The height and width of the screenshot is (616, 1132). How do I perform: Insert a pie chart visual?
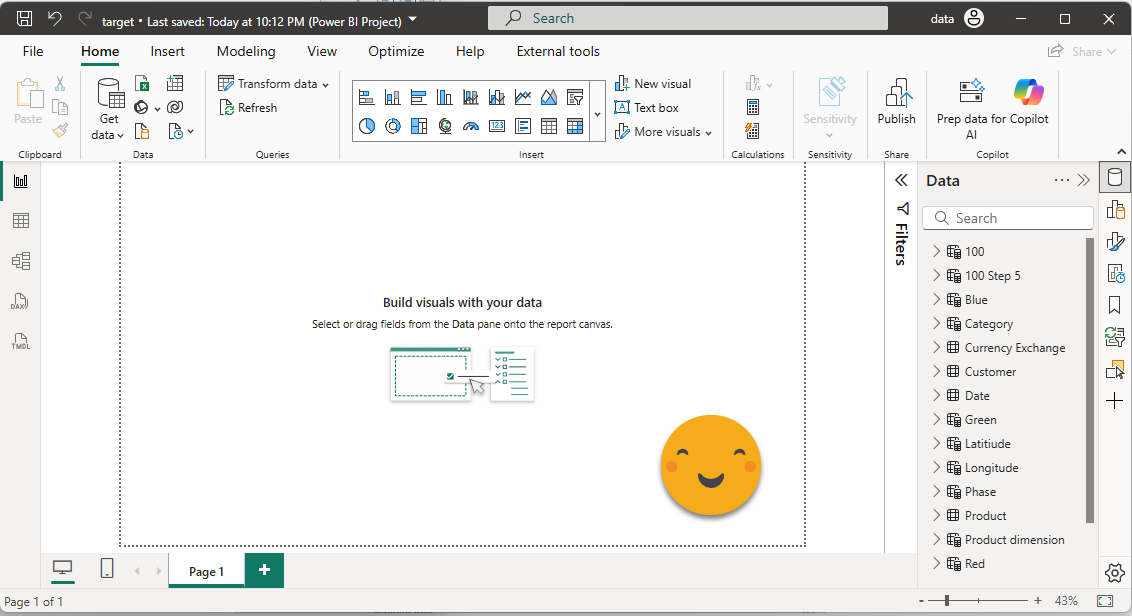click(x=367, y=126)
